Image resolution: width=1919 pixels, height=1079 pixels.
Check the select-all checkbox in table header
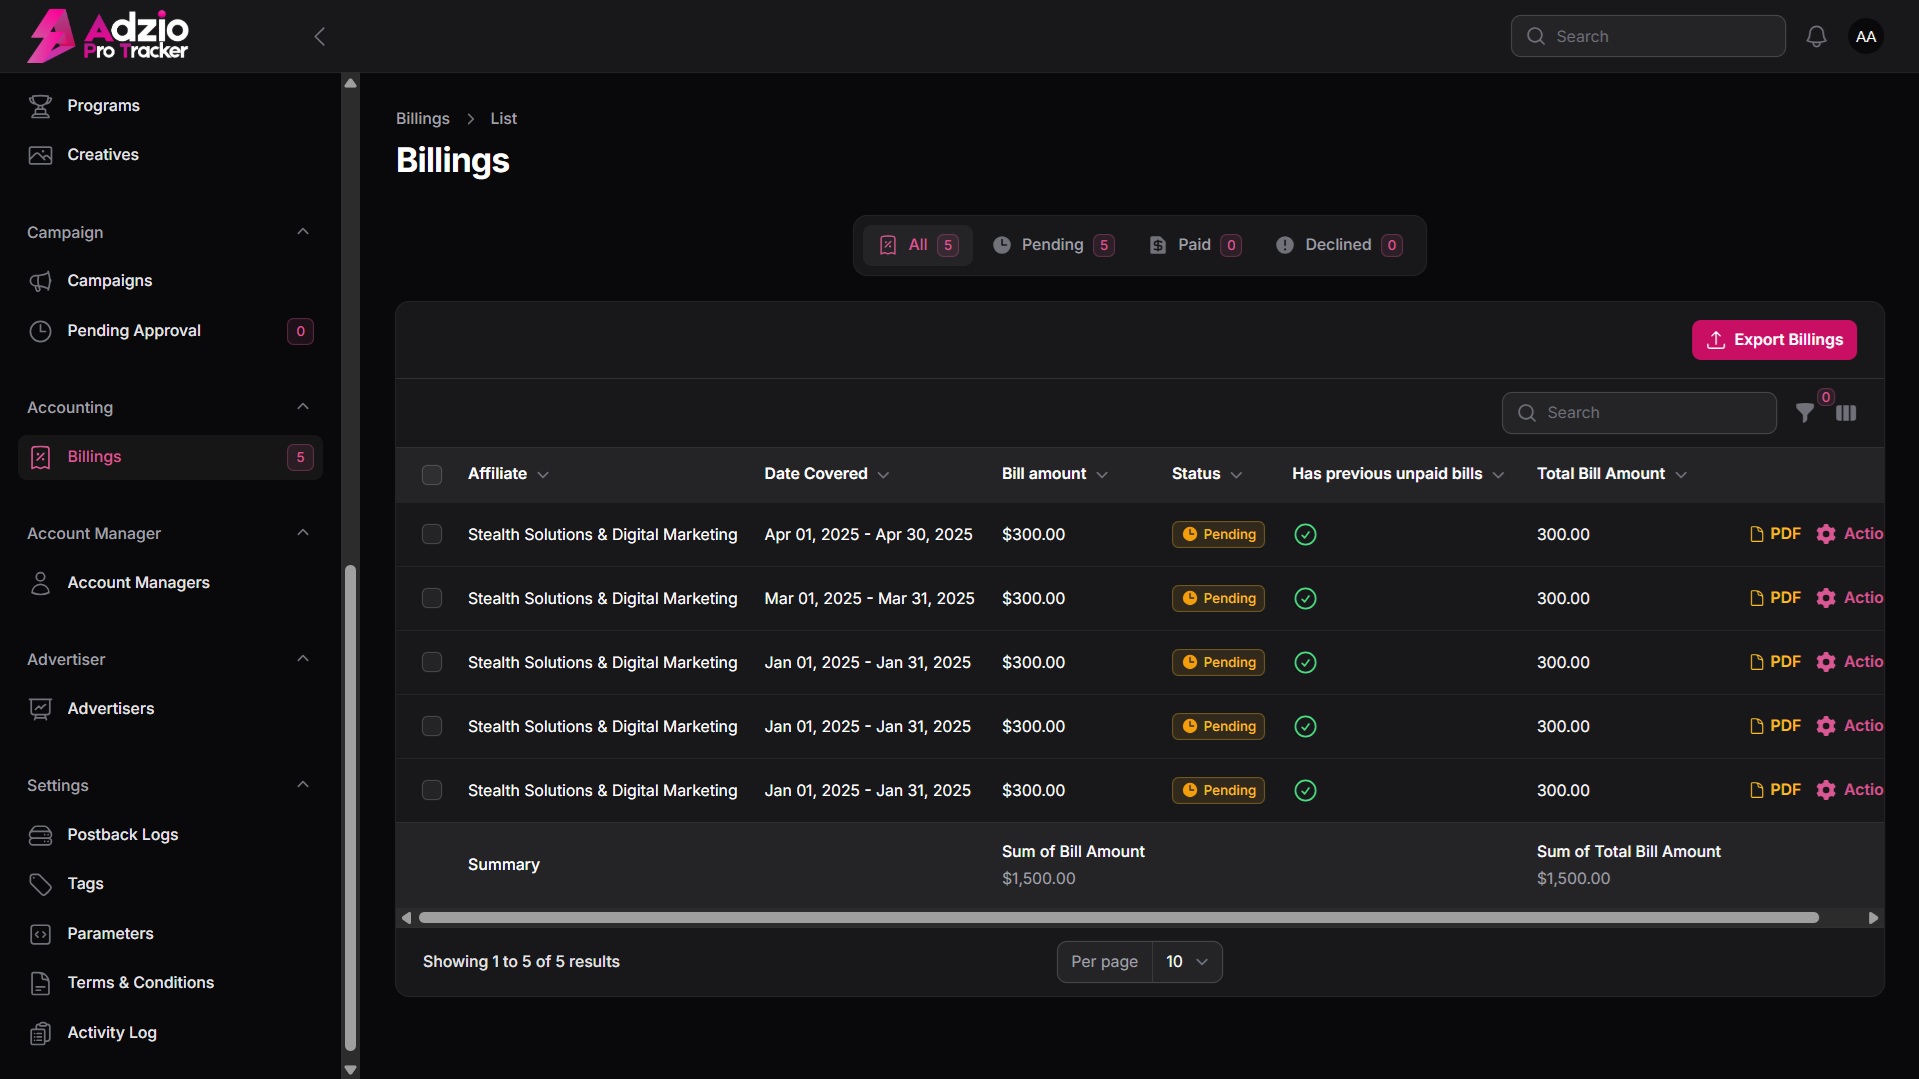[432, 475]
